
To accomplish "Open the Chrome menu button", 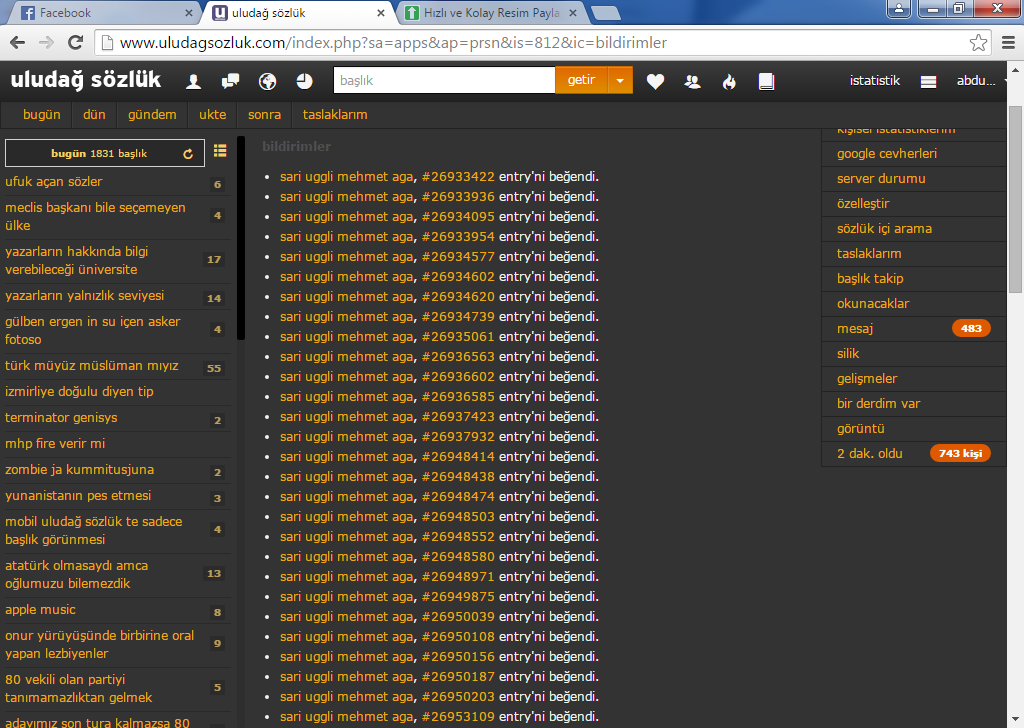I will pyautogui.click(x=1008, y=43).
